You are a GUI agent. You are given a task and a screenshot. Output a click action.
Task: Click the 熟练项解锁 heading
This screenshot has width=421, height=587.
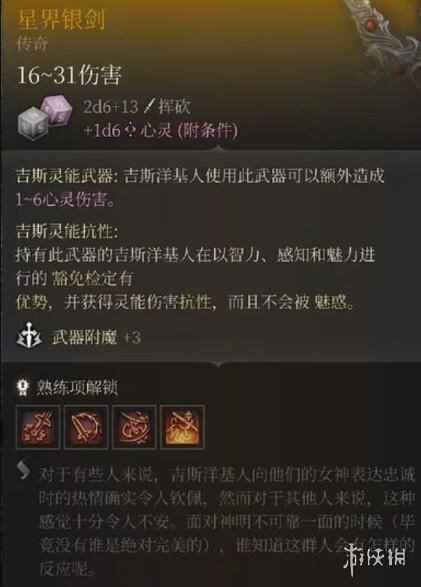(77, 387)
